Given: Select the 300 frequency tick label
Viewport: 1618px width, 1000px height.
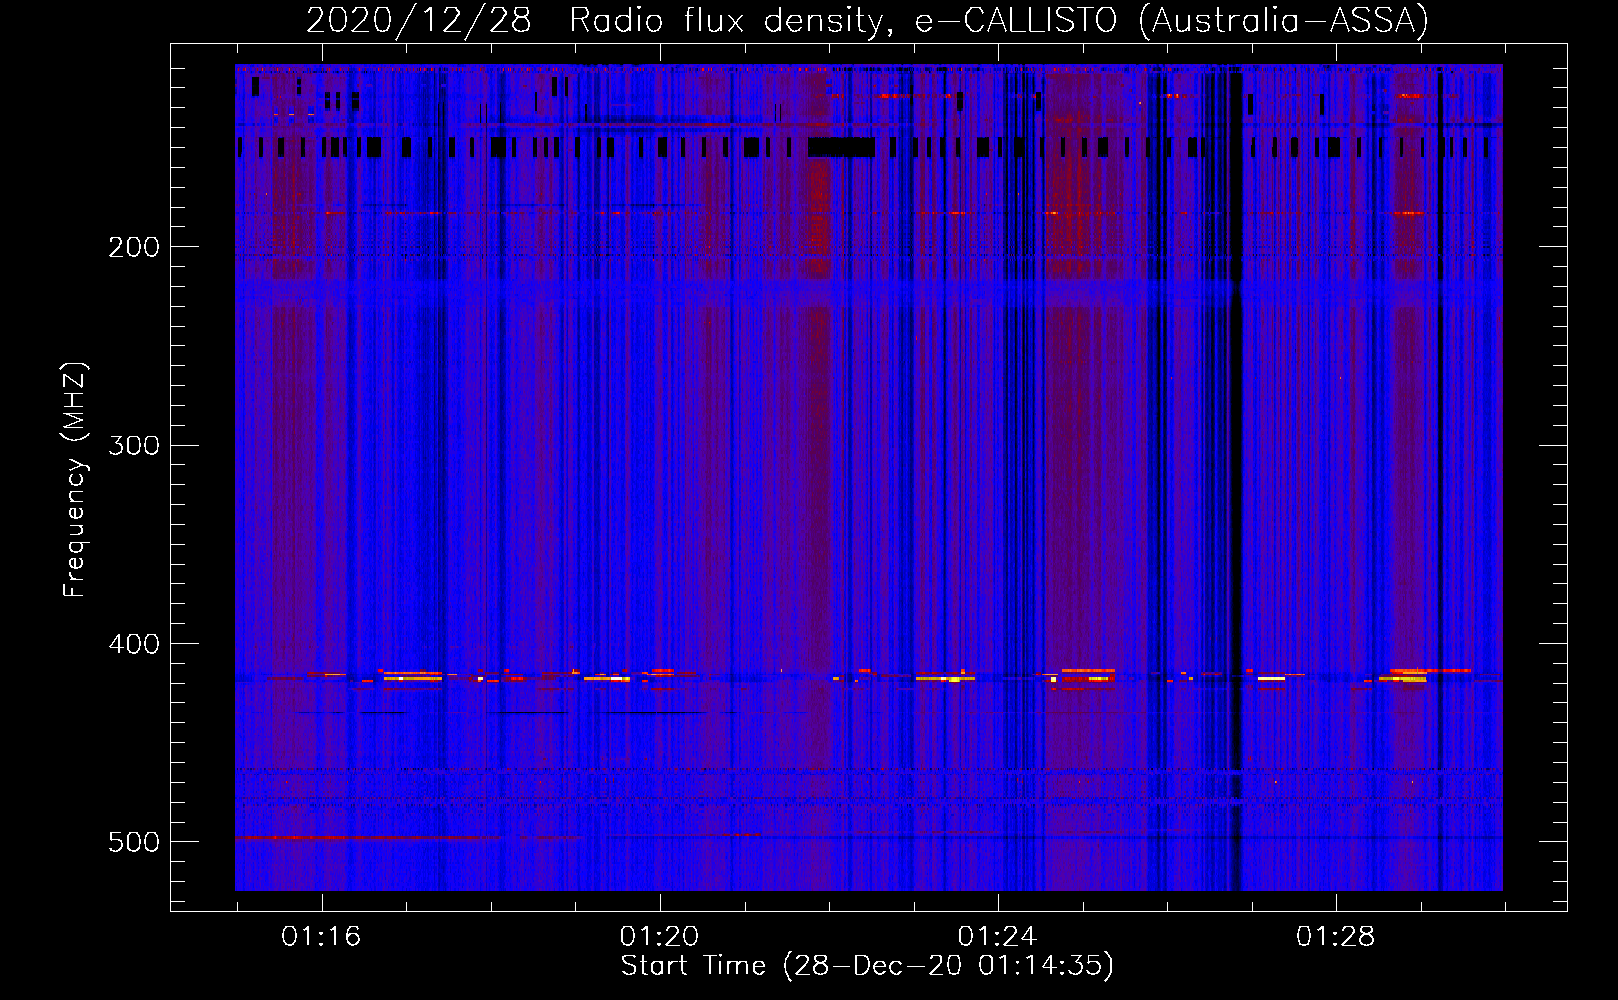Looking at the screenshot, I should click(134, 445).
